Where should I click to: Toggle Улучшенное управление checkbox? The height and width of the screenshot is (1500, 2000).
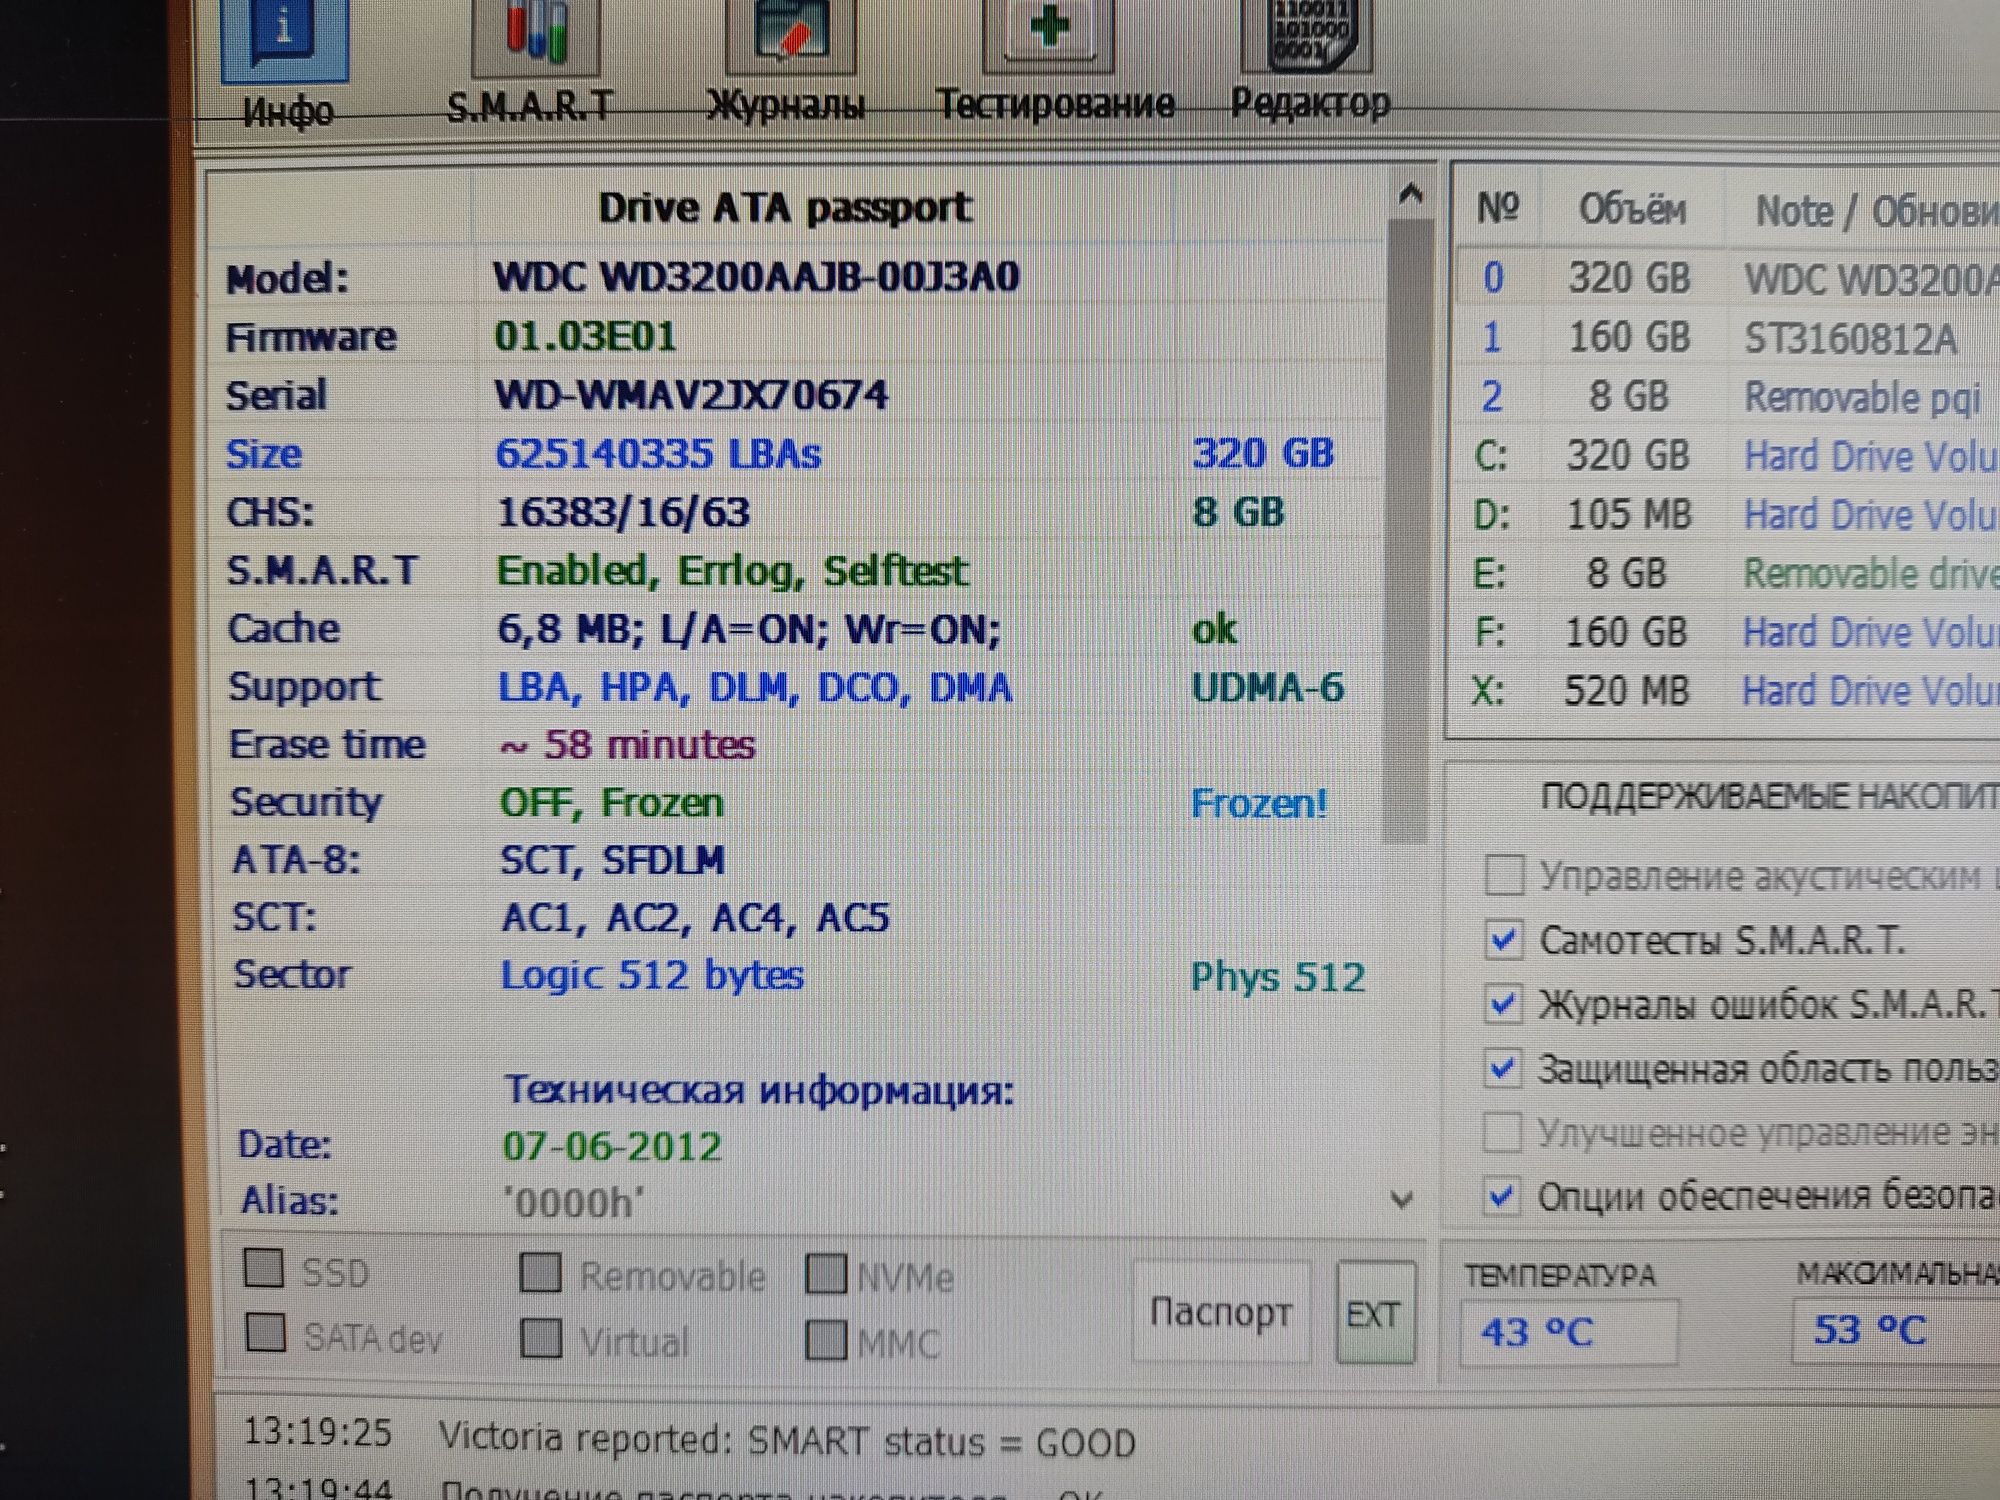coord(1501,1132)
